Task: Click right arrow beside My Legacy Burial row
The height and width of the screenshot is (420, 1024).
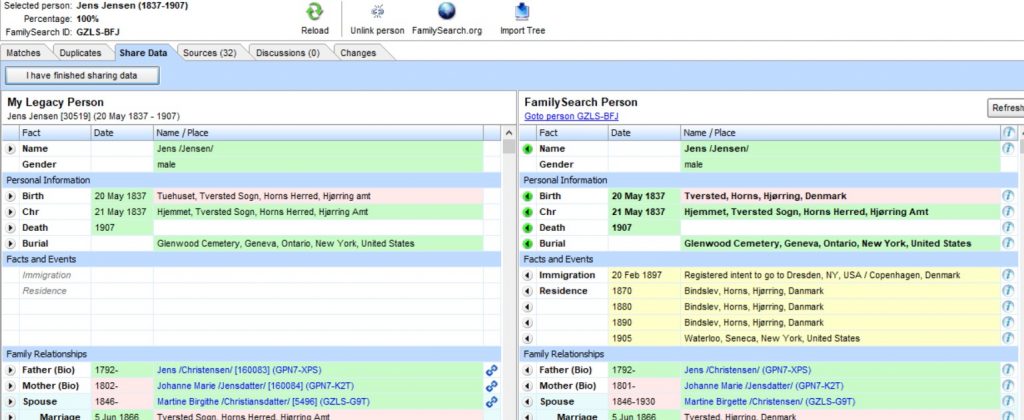Action: (x=10, y=244)
